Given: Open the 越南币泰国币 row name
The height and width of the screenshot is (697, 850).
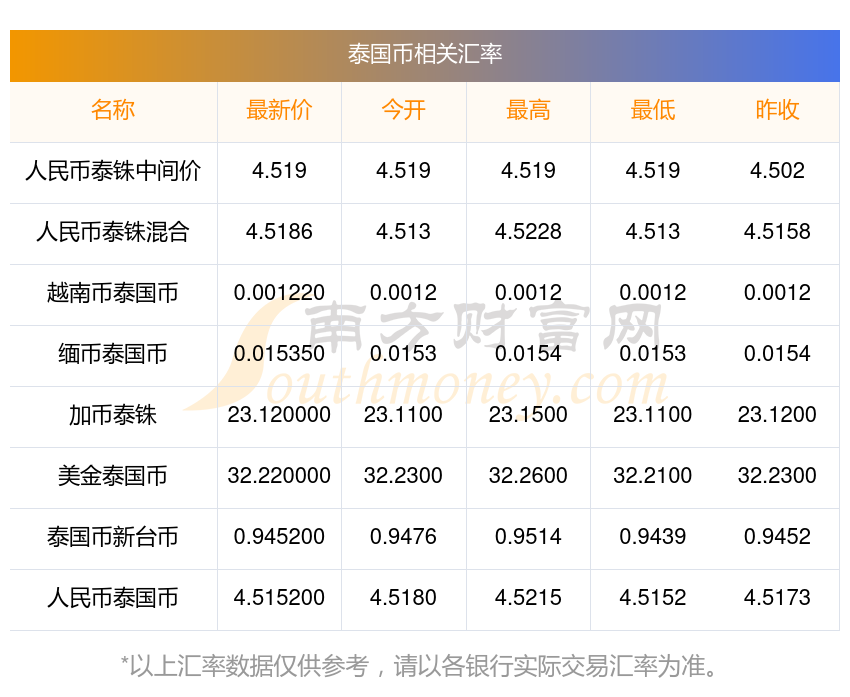Looking at the screenshot, I should coord(113,293).
